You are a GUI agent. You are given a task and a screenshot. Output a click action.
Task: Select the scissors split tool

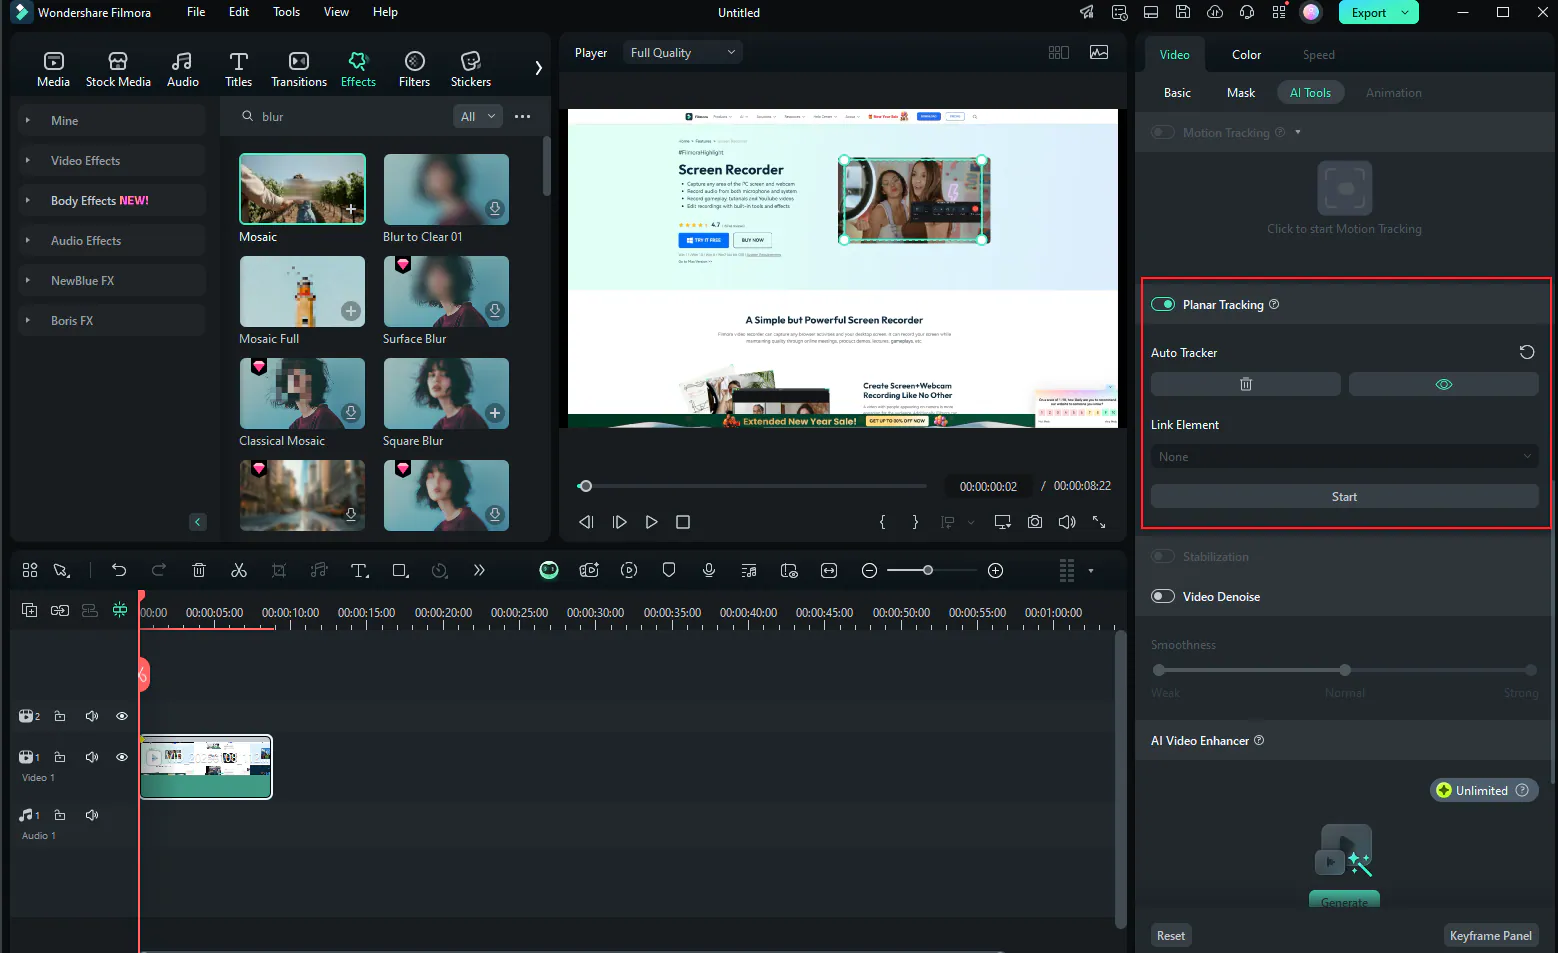pos(239,570)
